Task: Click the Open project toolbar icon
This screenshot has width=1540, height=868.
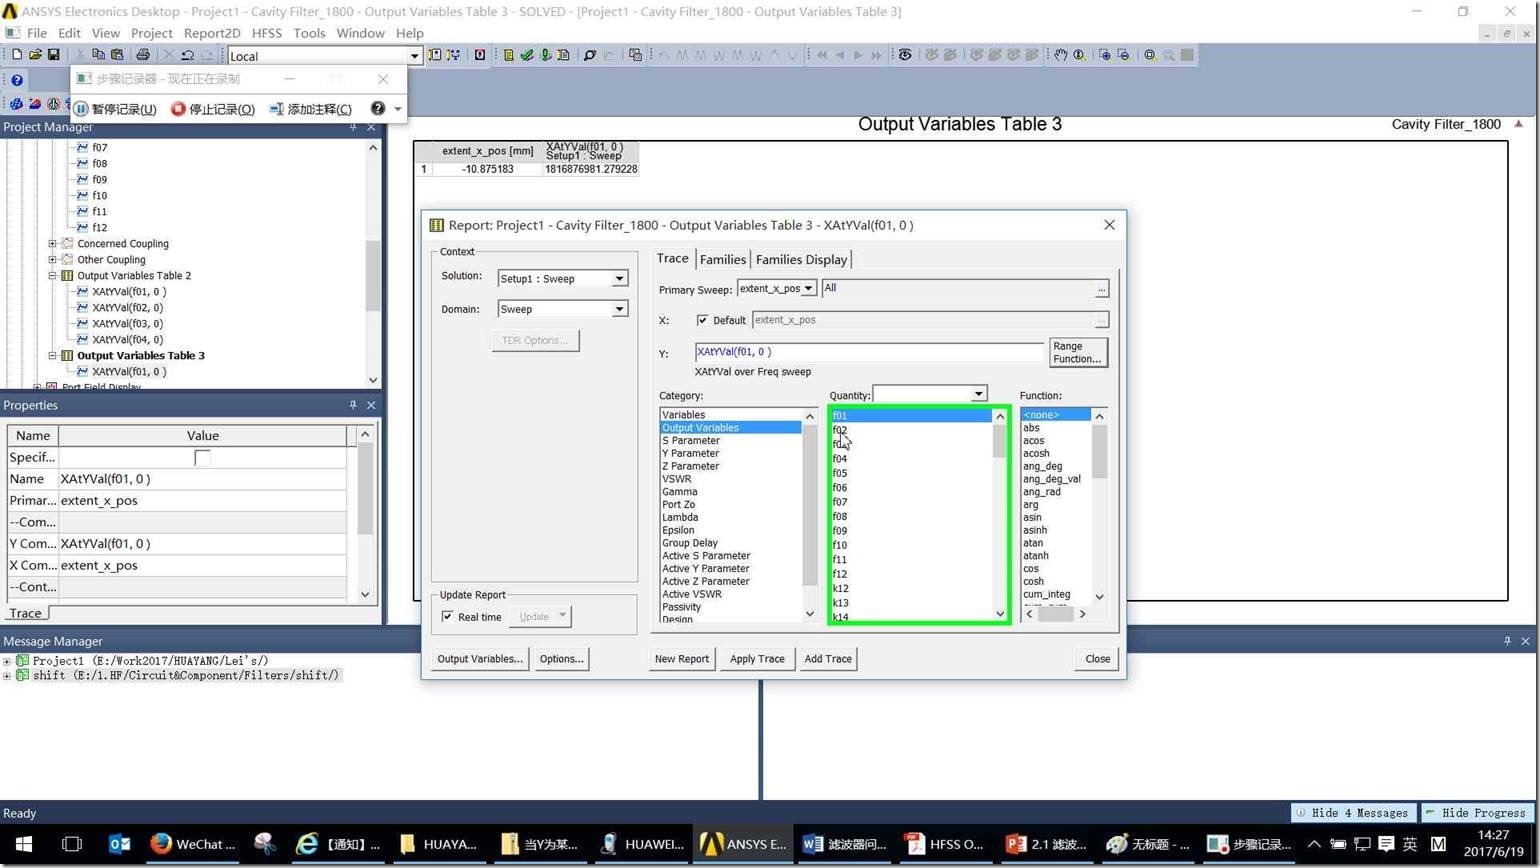Action: (35, 55)
